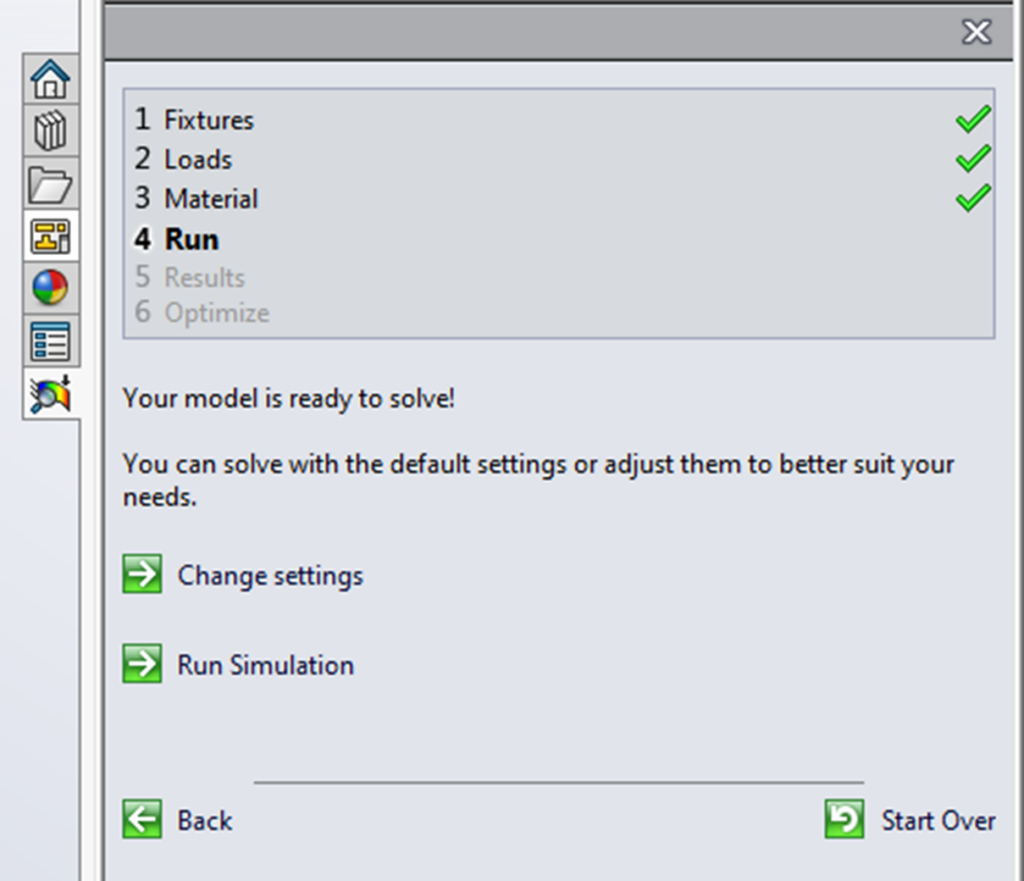The height and width of the screenshot is (881, 1024).
Task: Open the Design Library tab
Action: point(51,132)
